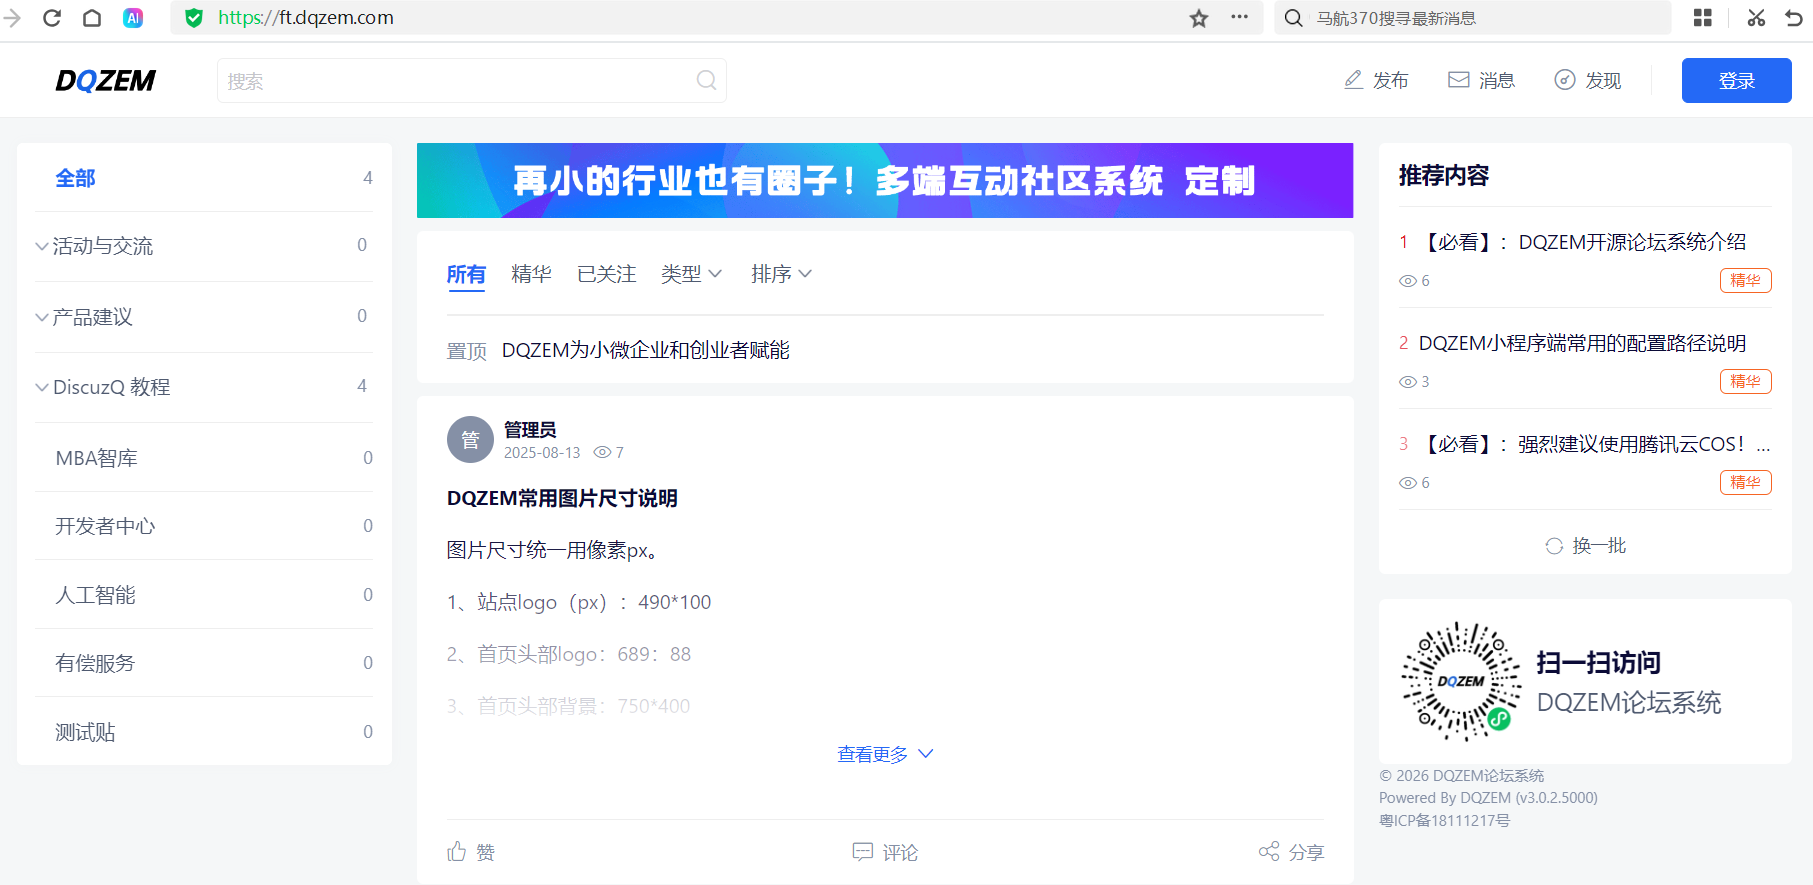Bookmark page with browser star icon
The width and height of the screenshot is (1813, 885).
pyautogui.click(x=1199, y=18)
